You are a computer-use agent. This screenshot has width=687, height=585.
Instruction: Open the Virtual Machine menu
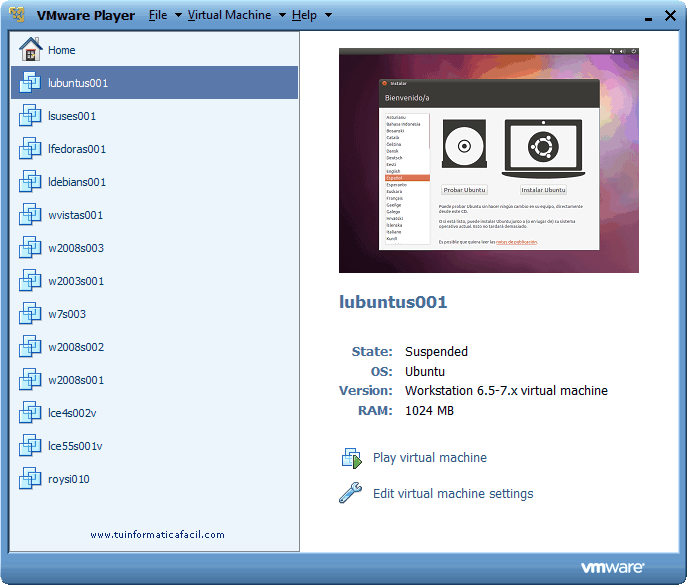click(229, 15)
